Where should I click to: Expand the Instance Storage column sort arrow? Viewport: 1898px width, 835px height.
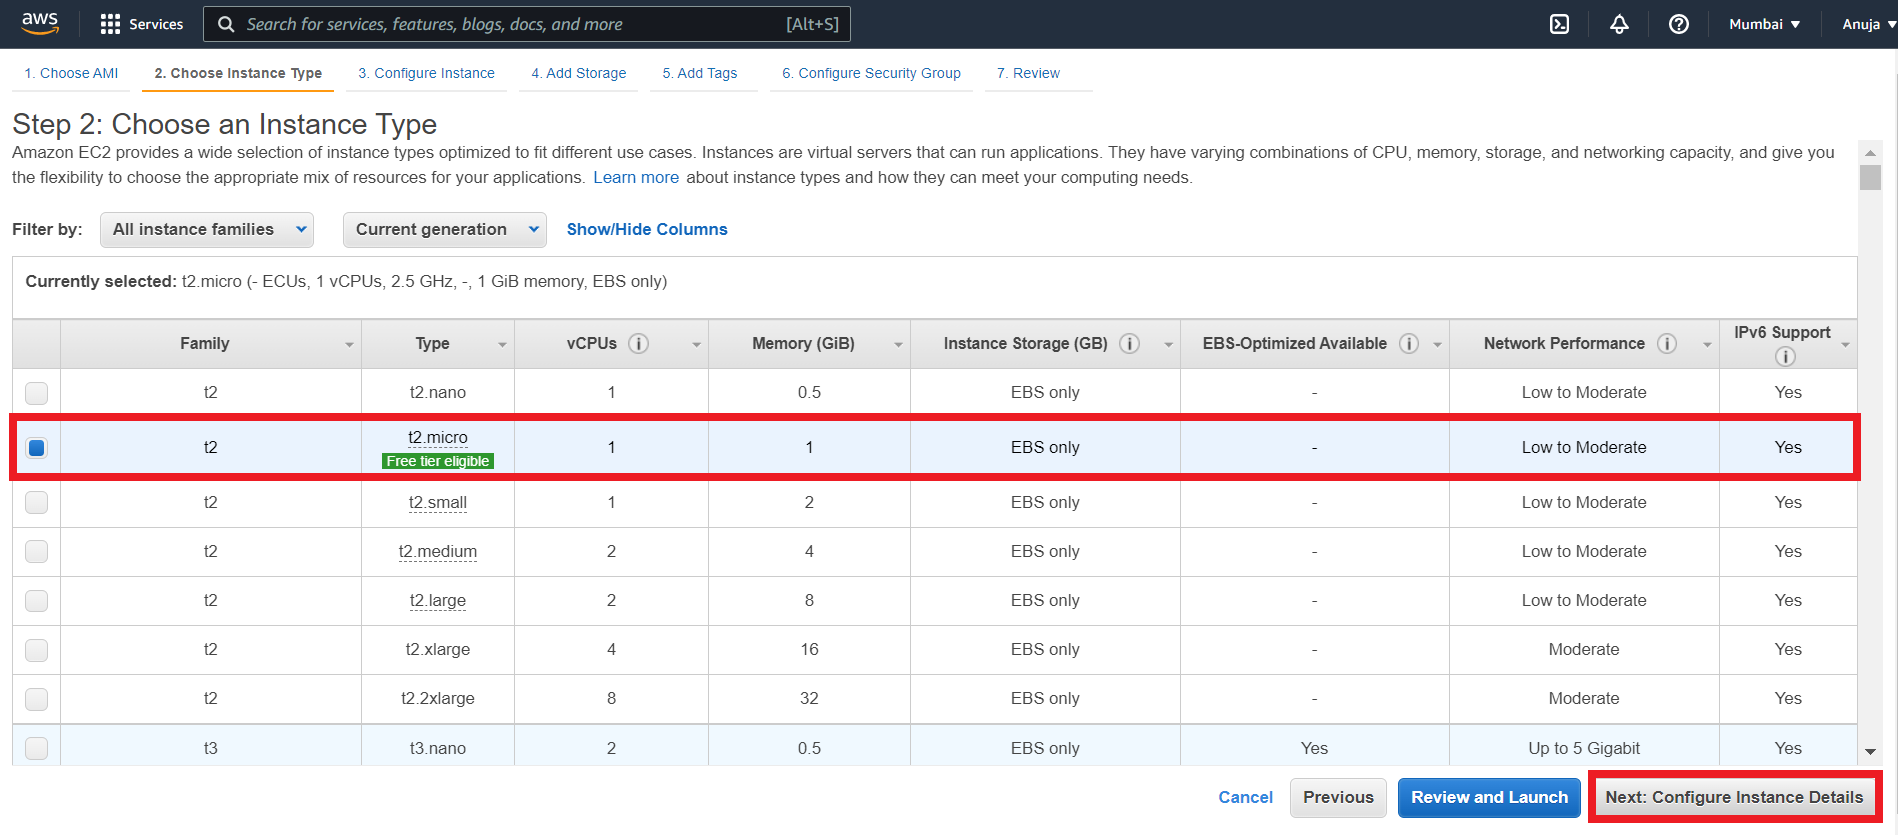(1168, 345)
